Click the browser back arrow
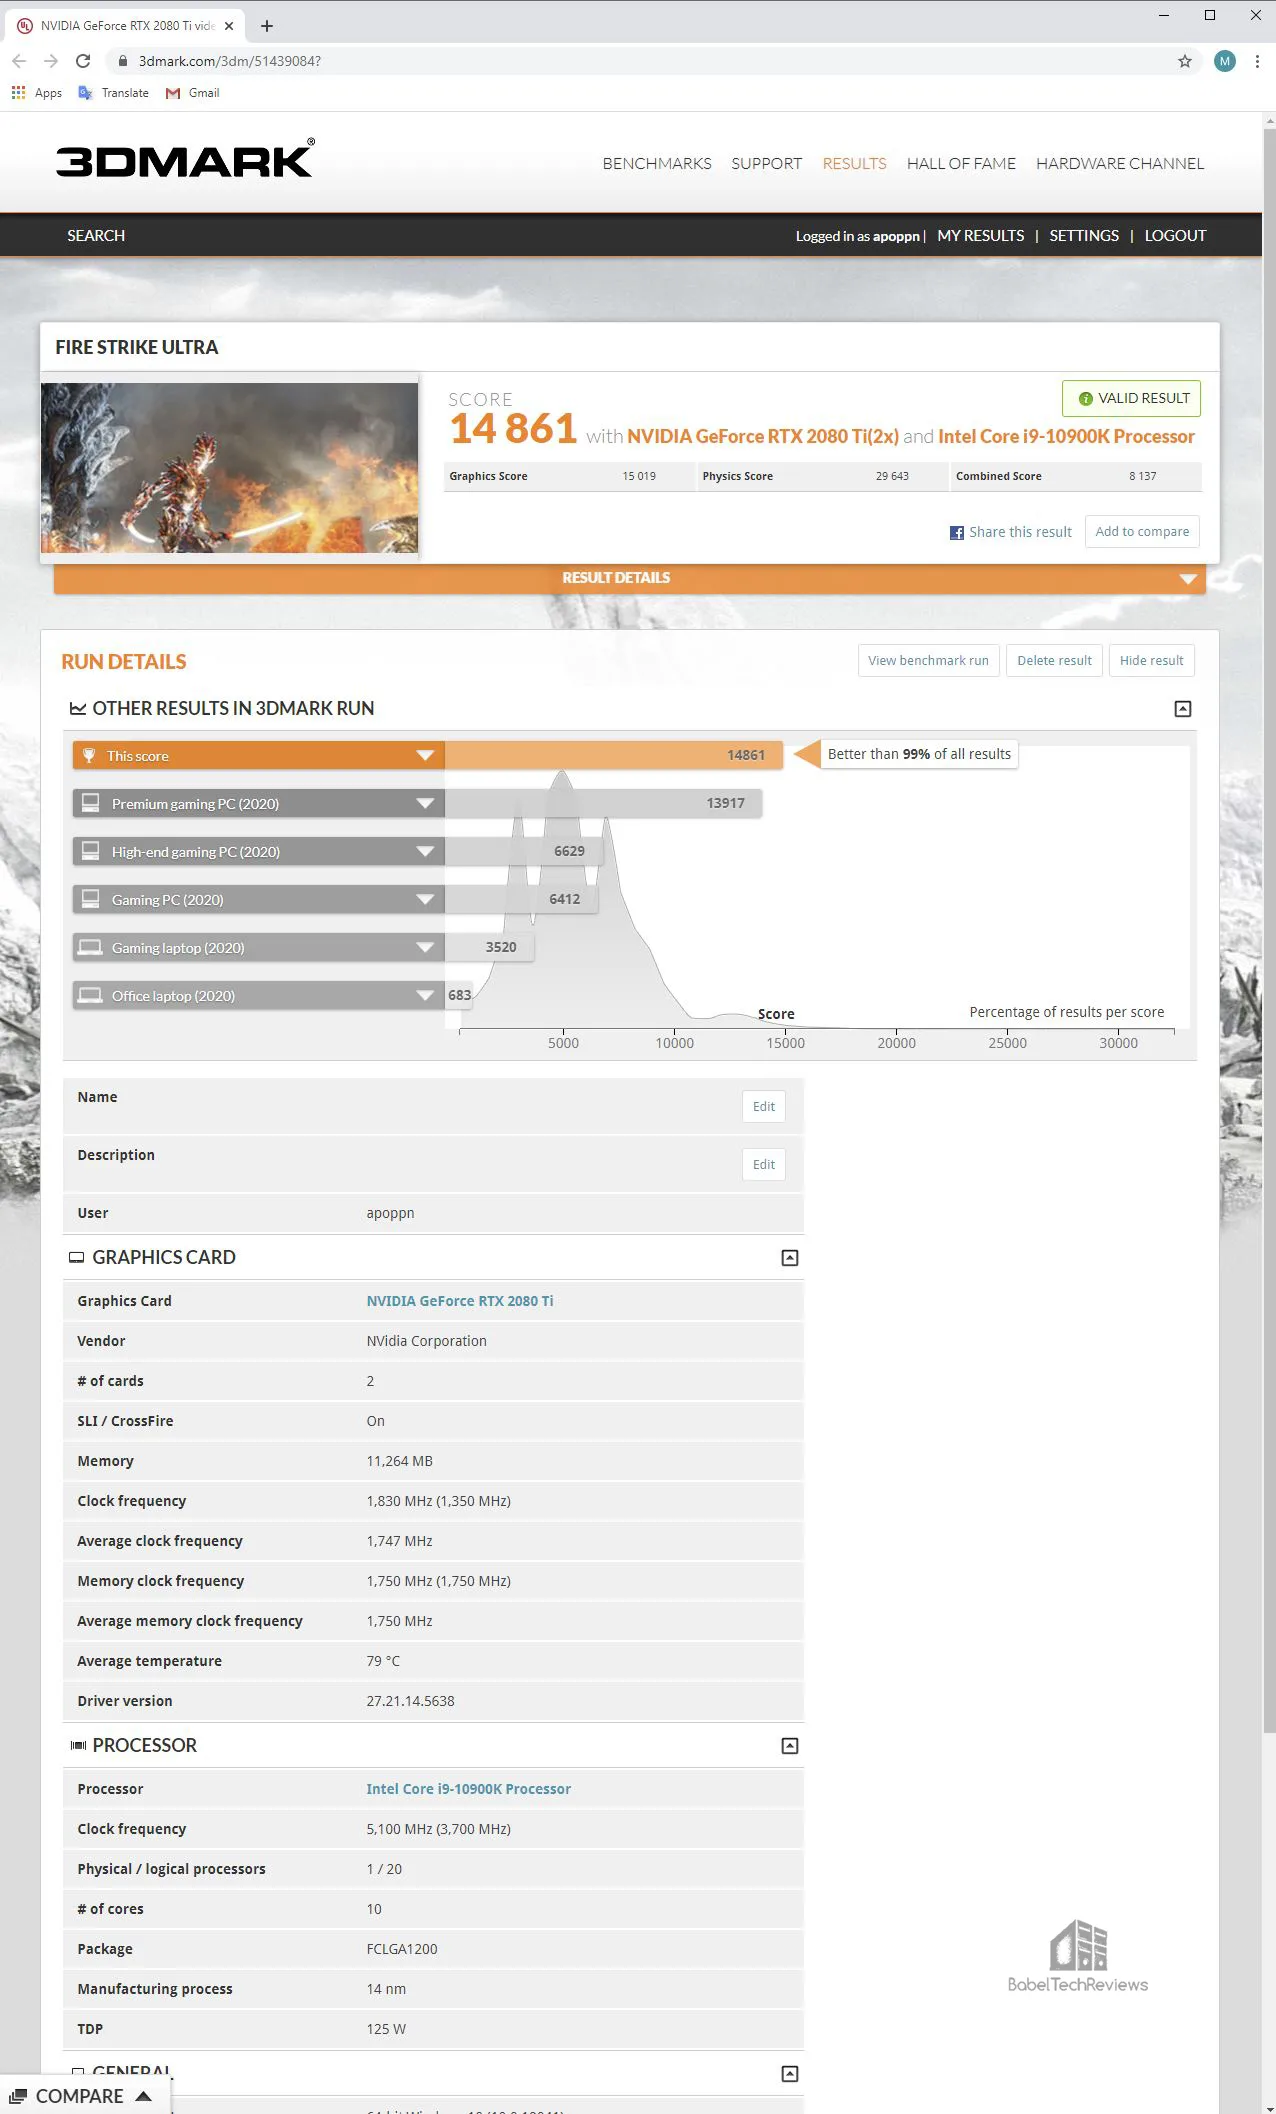The height and width of the screenshot is (2114, 1276). [19, 61]
